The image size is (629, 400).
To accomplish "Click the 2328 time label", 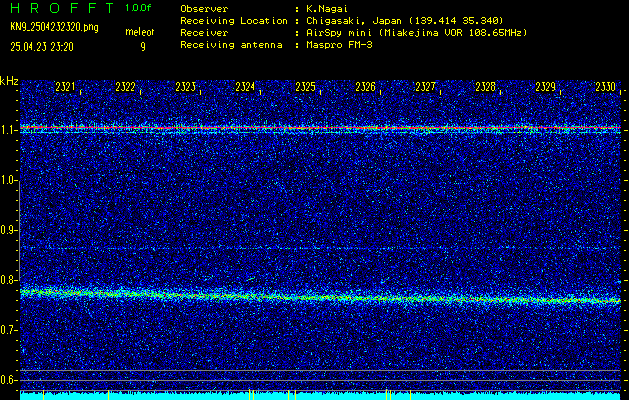I will (485, 87).
